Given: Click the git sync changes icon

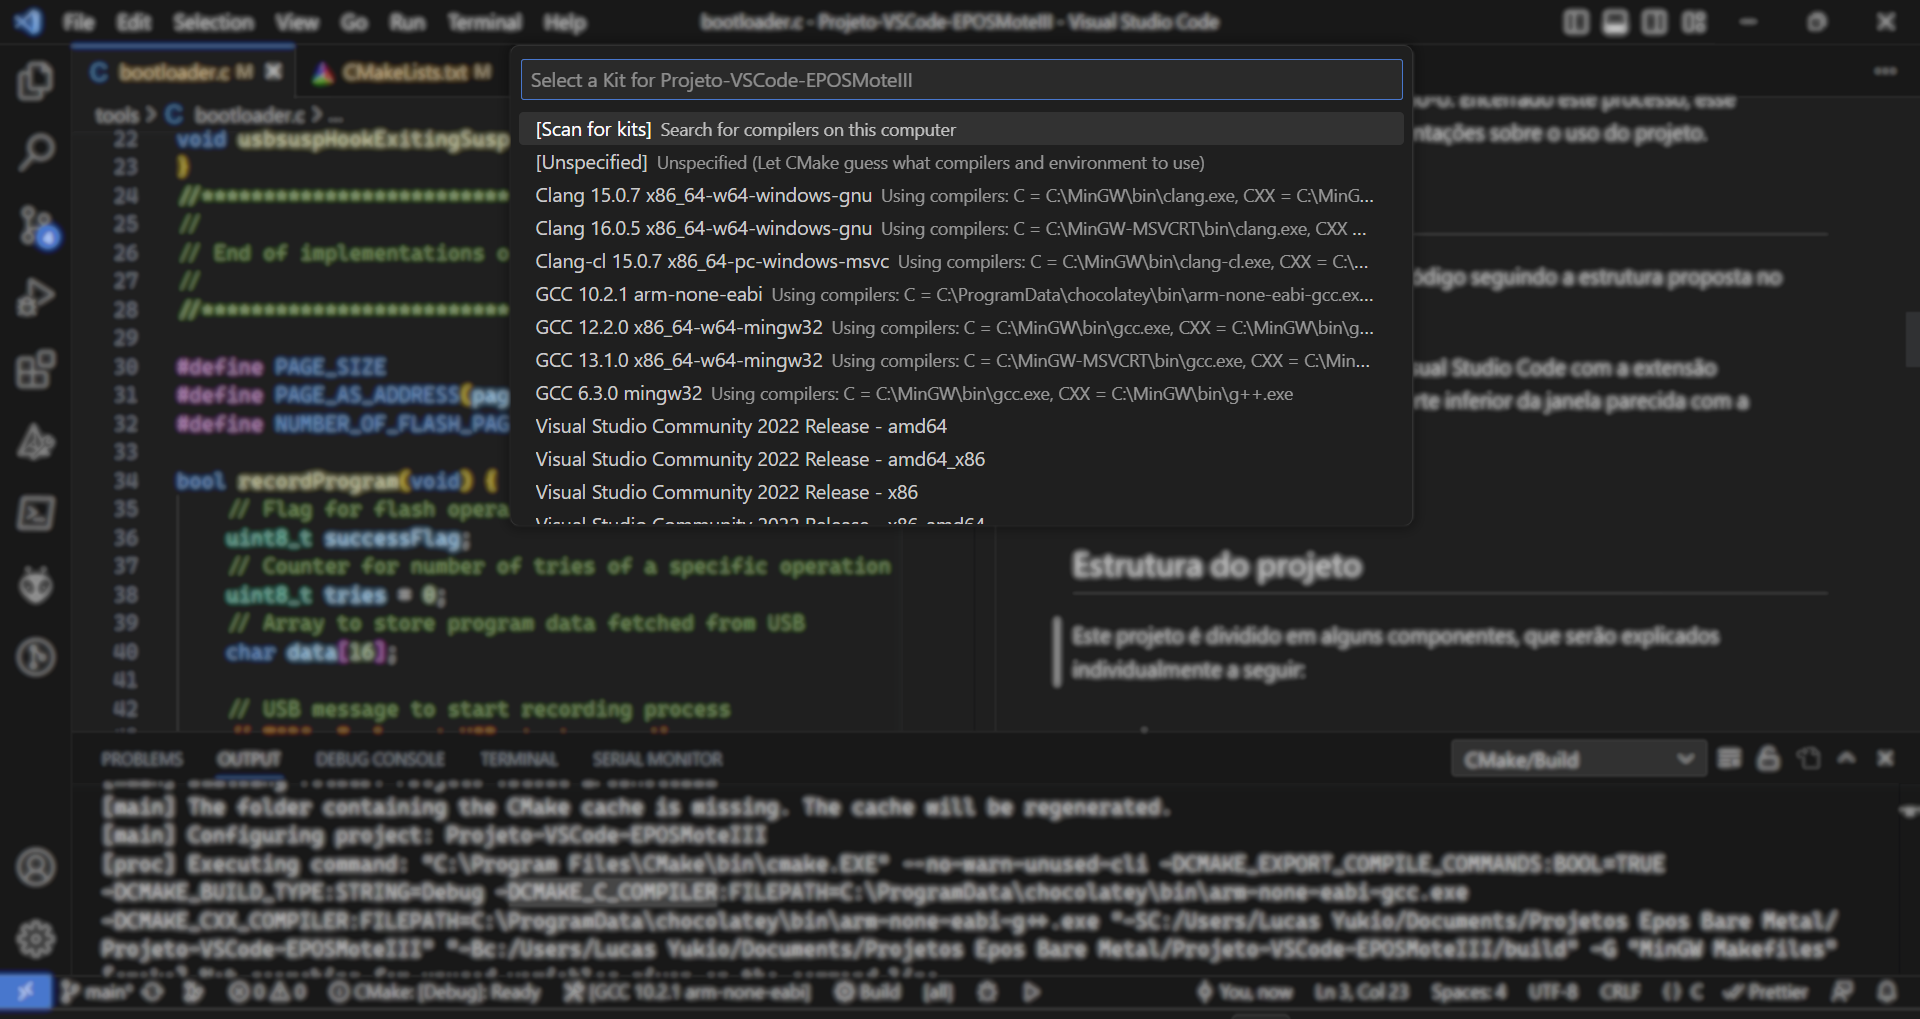Looking at the screenshot, I should coord(152,992).
